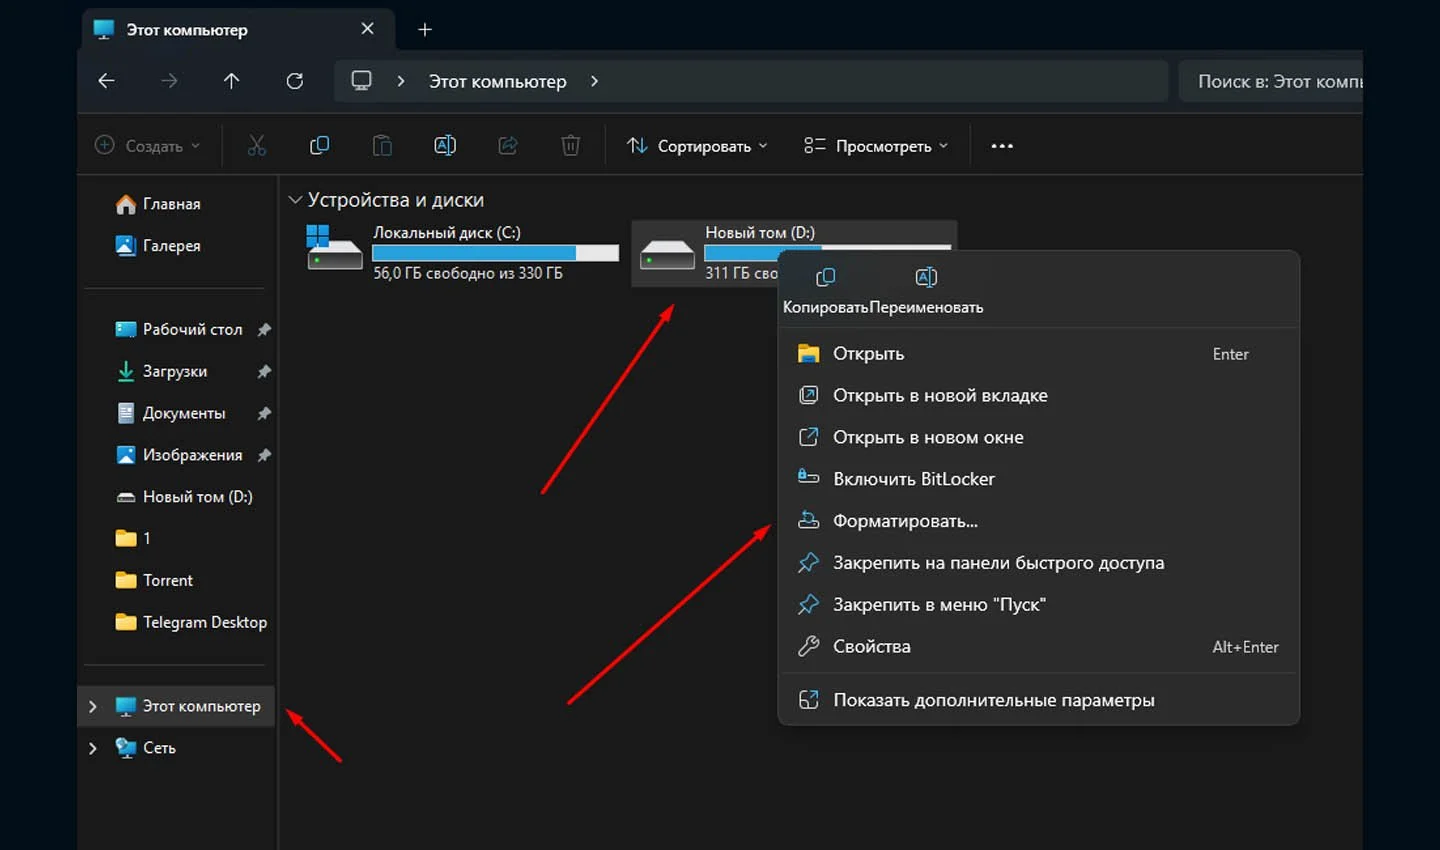Open Новый том (D:) in the sidebar
Viewport: 1440px width, 850px height.
(184, 497)
